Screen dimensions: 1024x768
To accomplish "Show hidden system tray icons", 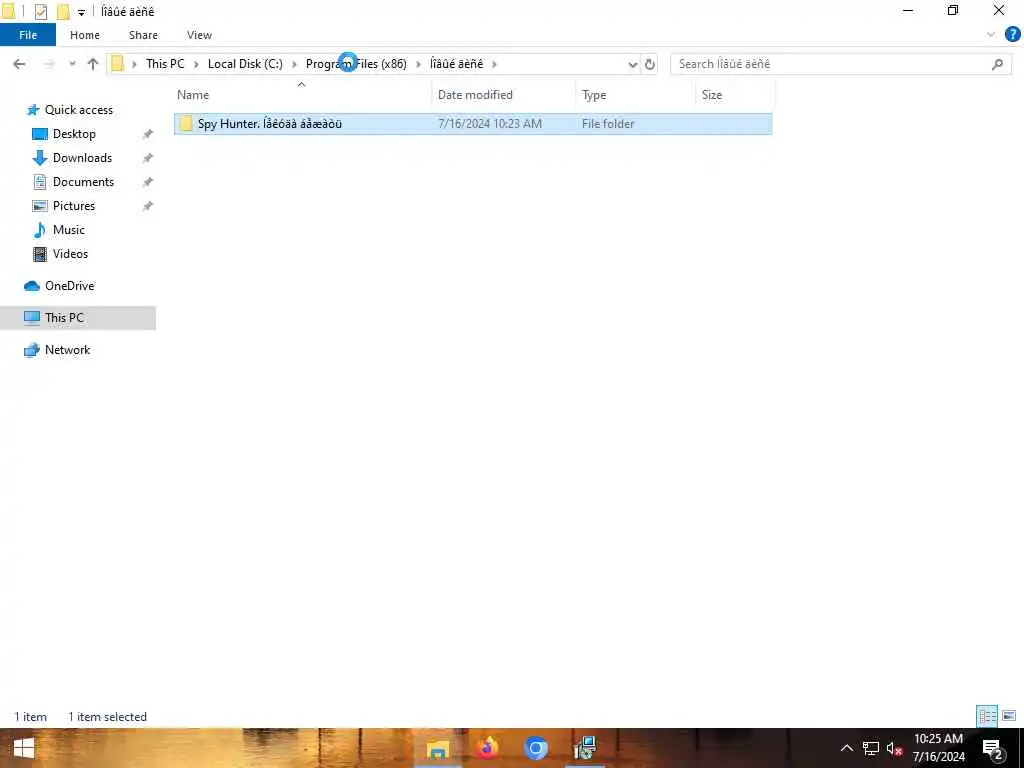I will pos(846,748).
